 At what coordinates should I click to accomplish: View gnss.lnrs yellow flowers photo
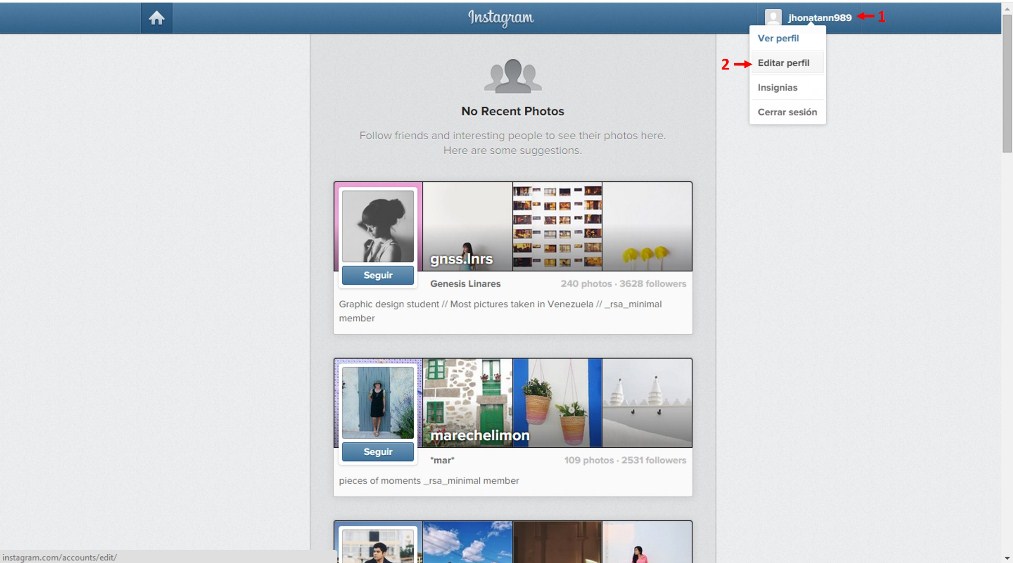(647, 226)
